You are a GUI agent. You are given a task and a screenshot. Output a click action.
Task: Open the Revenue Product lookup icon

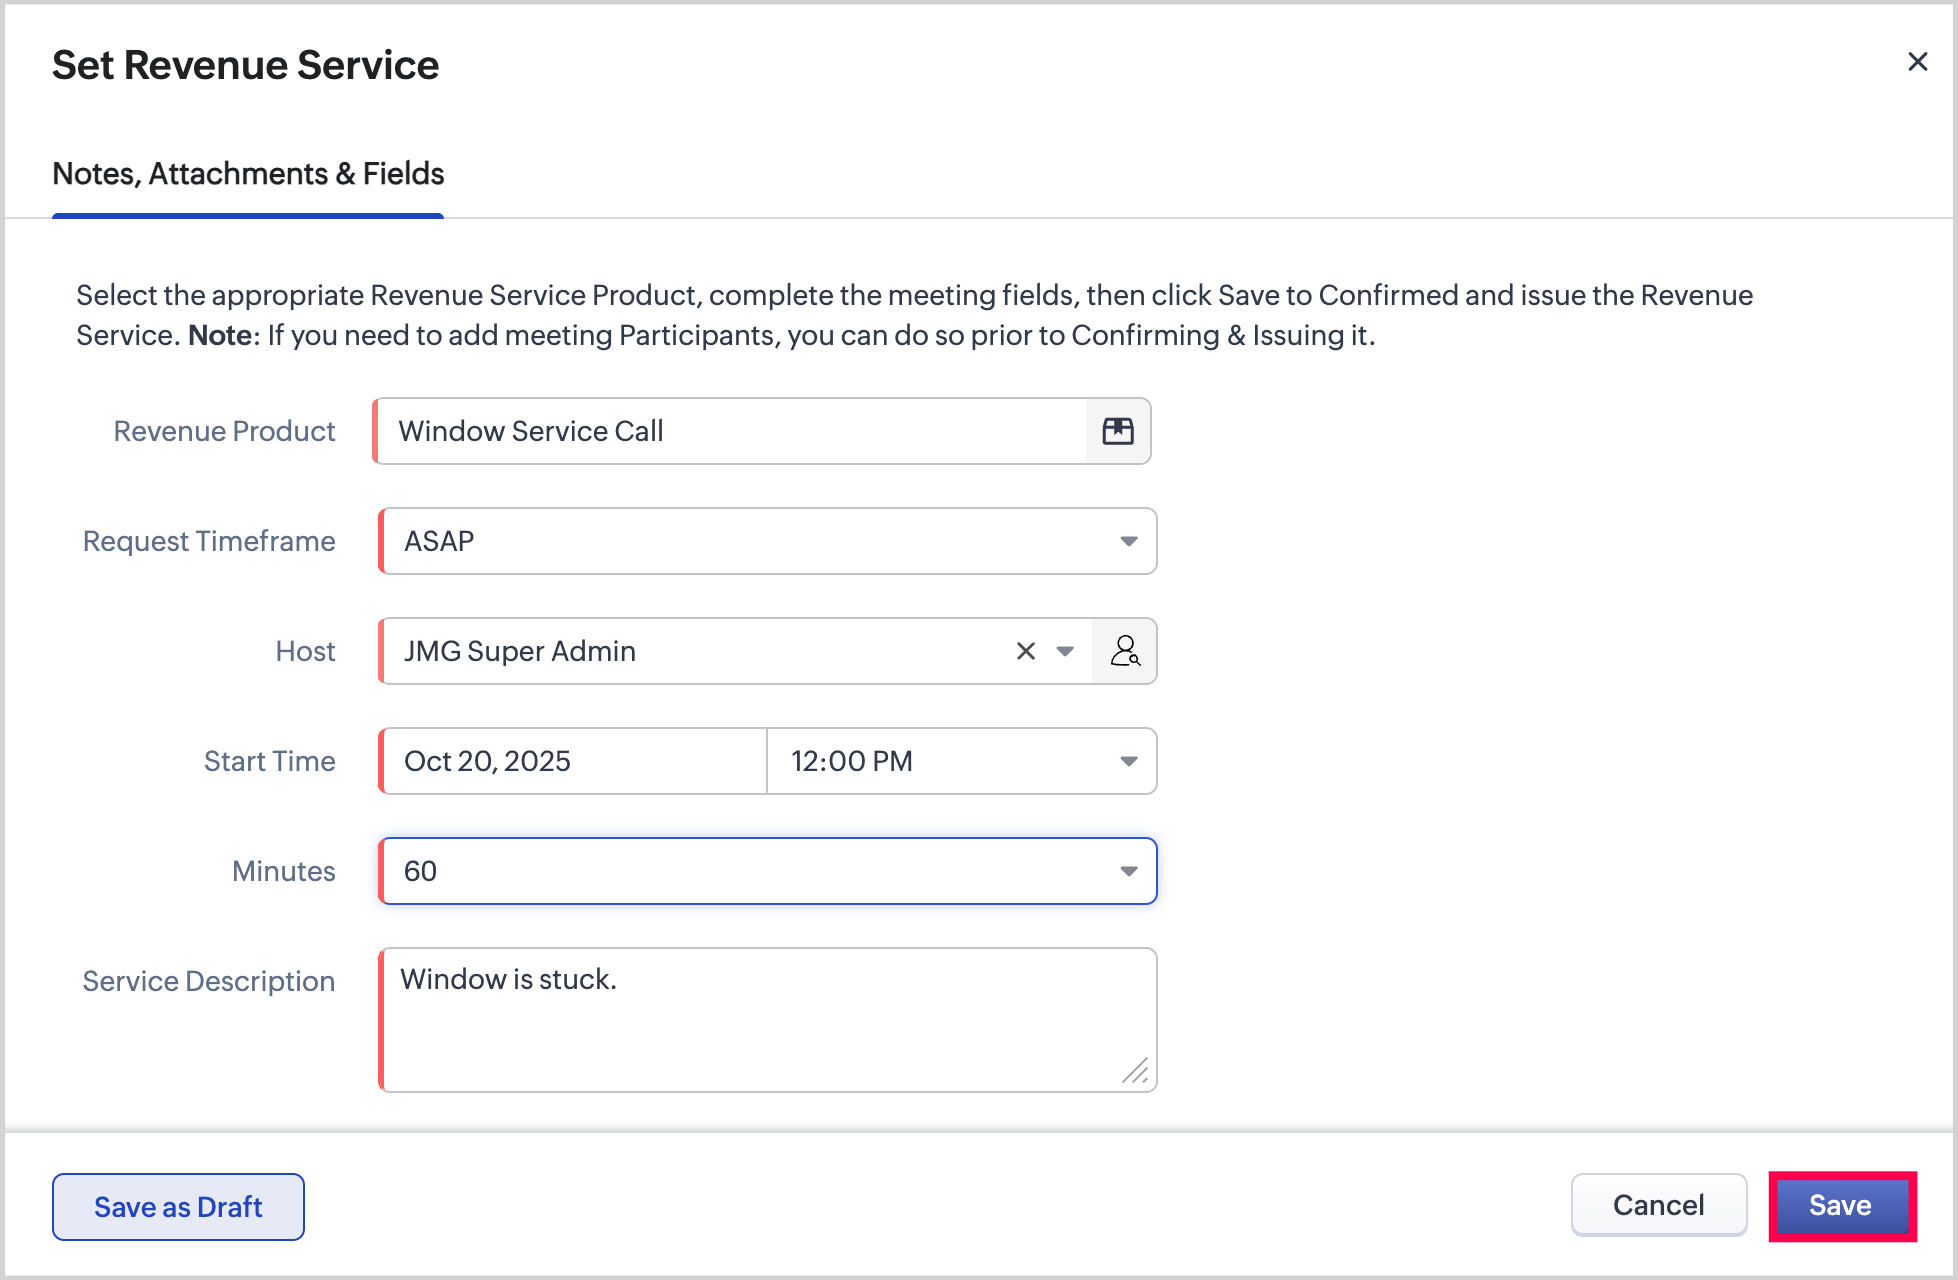point(1117,431)
